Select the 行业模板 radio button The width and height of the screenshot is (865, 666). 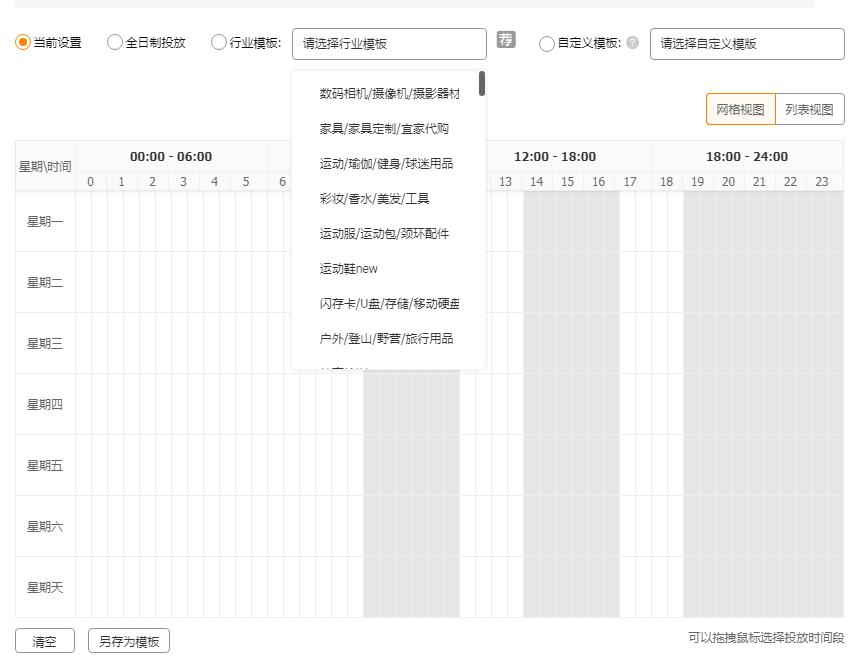218,42
